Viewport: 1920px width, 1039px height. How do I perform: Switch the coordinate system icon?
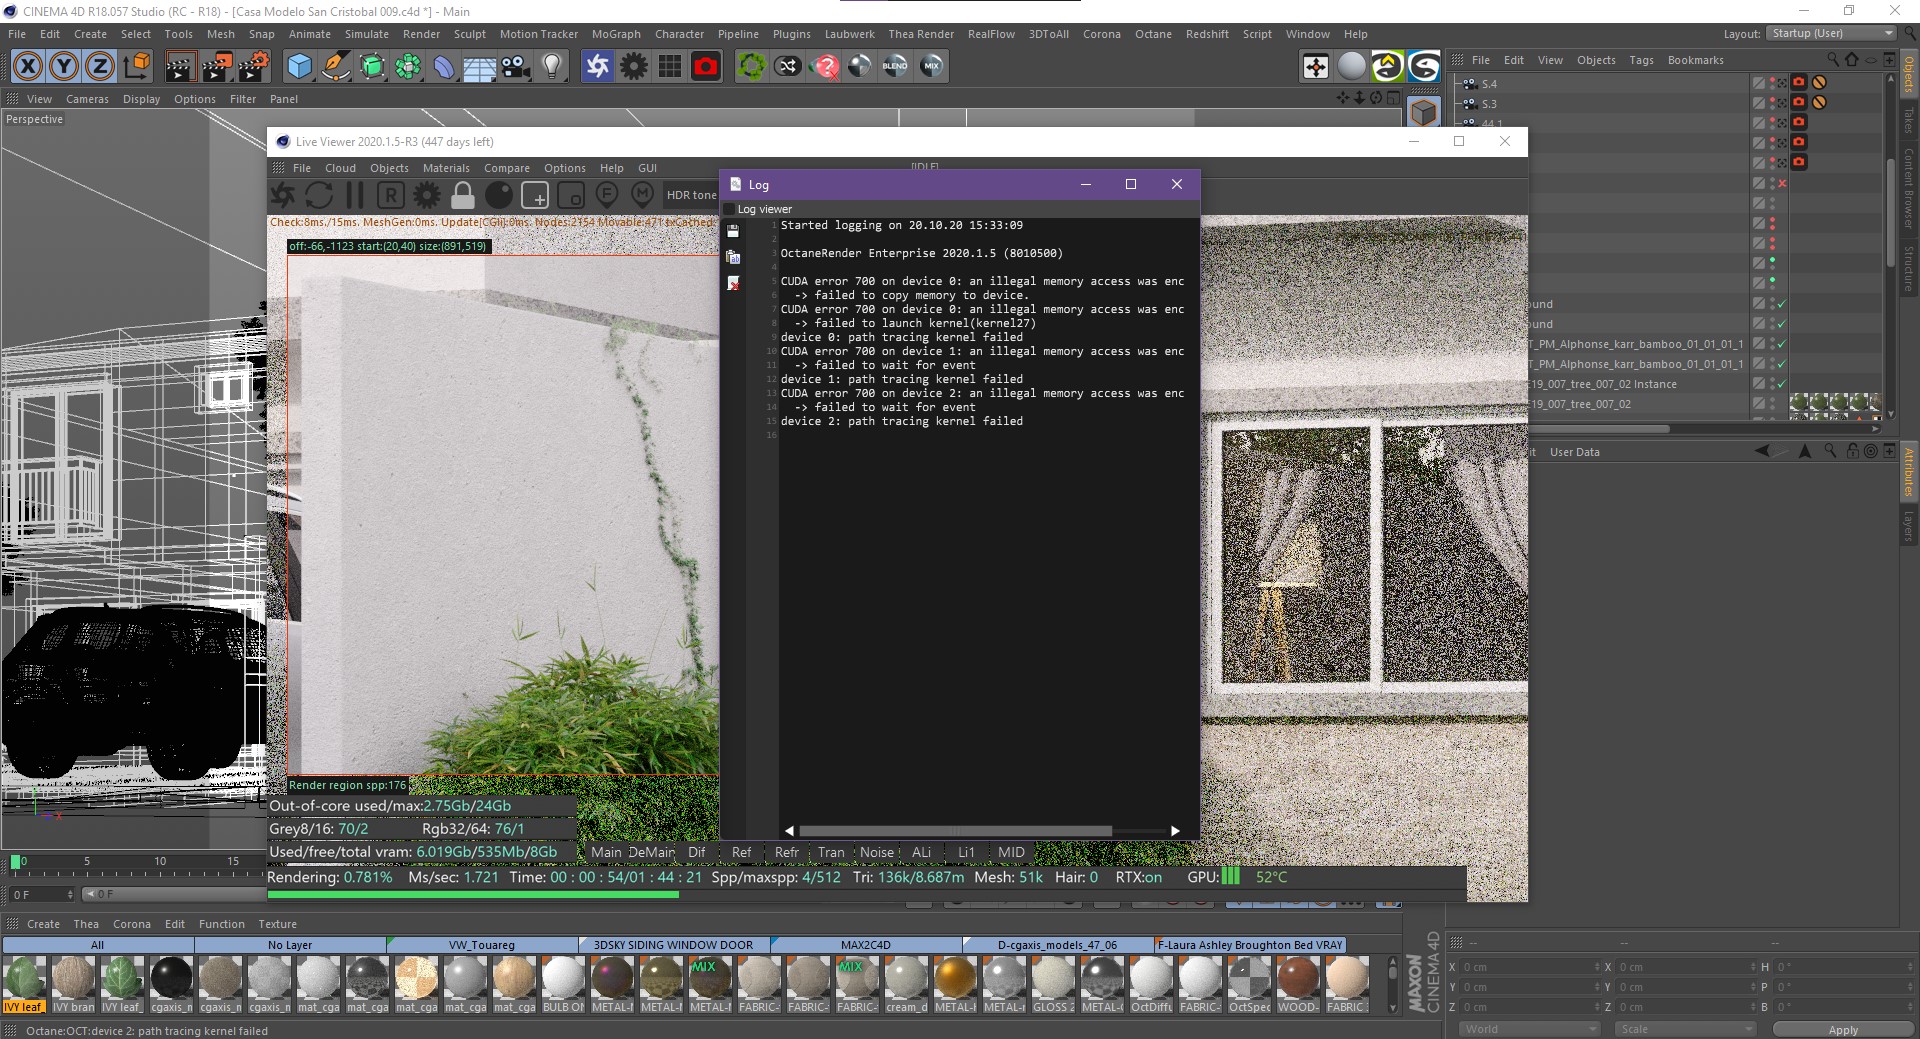point(136,66)
